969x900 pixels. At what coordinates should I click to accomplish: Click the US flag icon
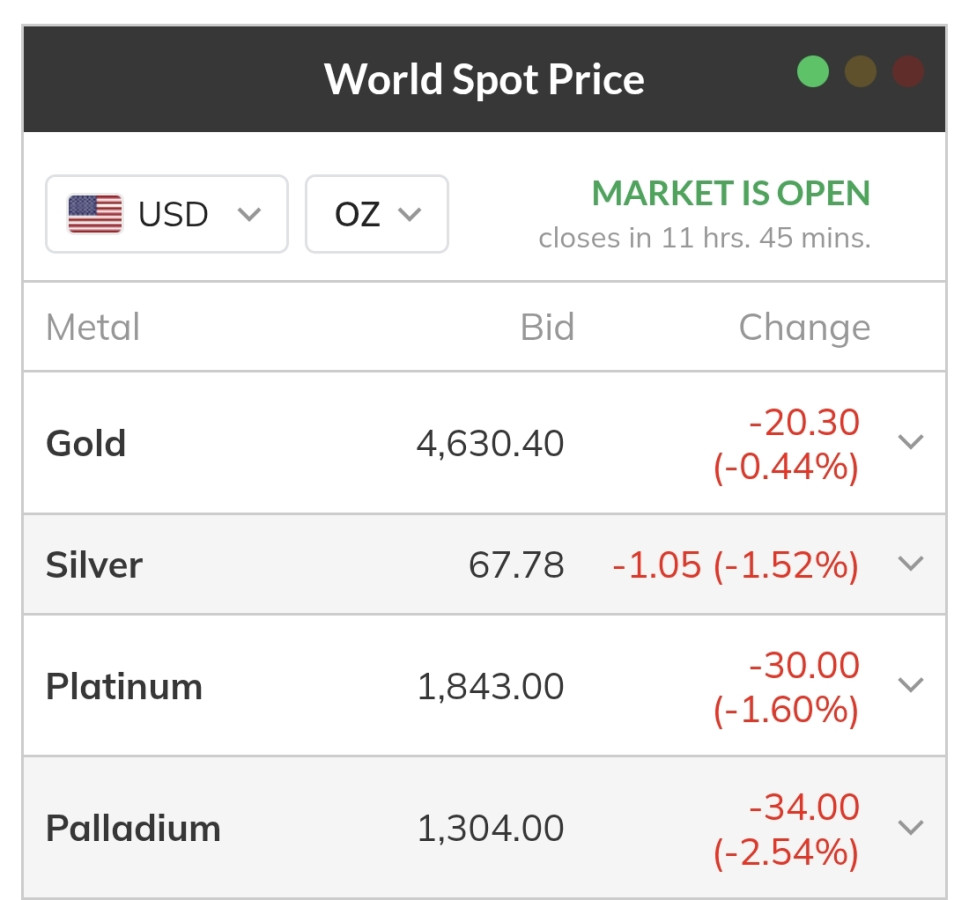coord(95,214)
